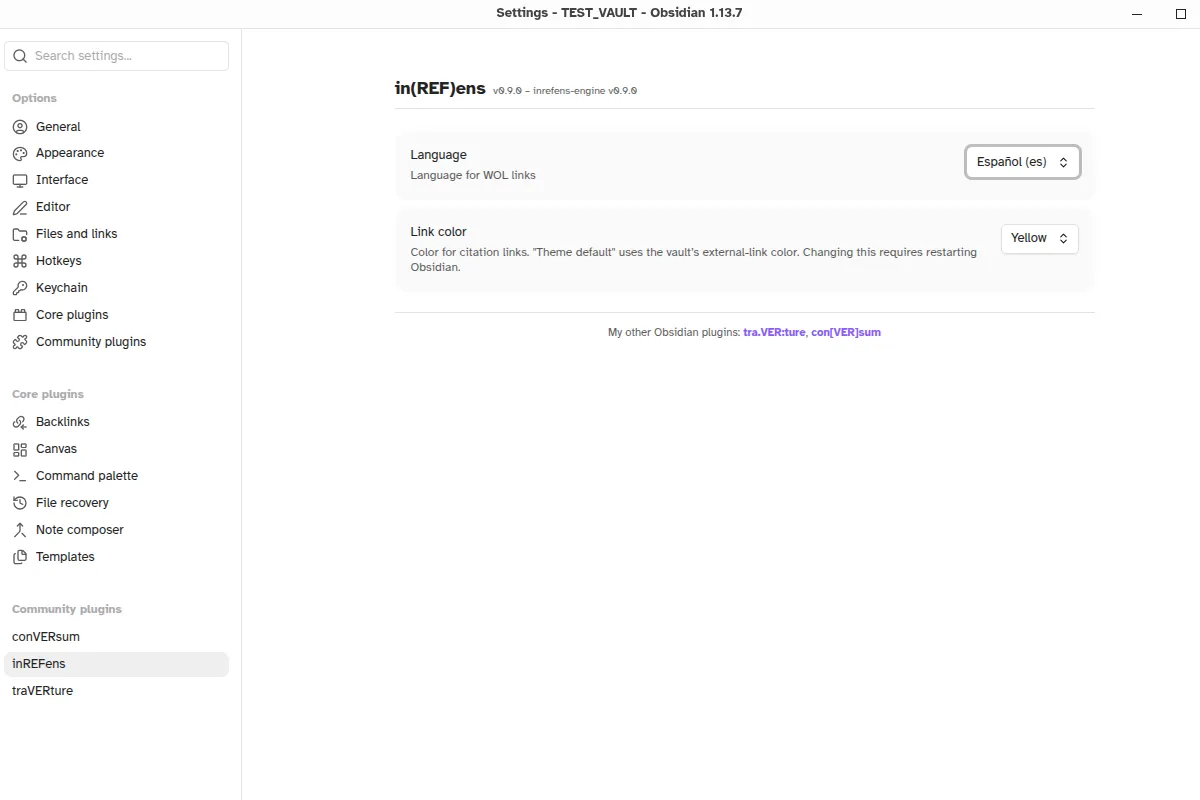
Task: Open Canvas plugin settings
Action: [116, 450]
